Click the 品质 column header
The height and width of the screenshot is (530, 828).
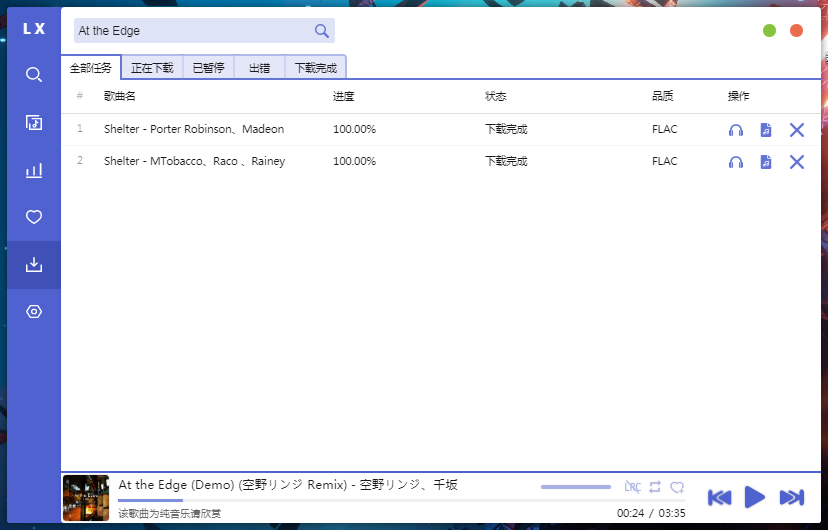[x=662, y=96]
